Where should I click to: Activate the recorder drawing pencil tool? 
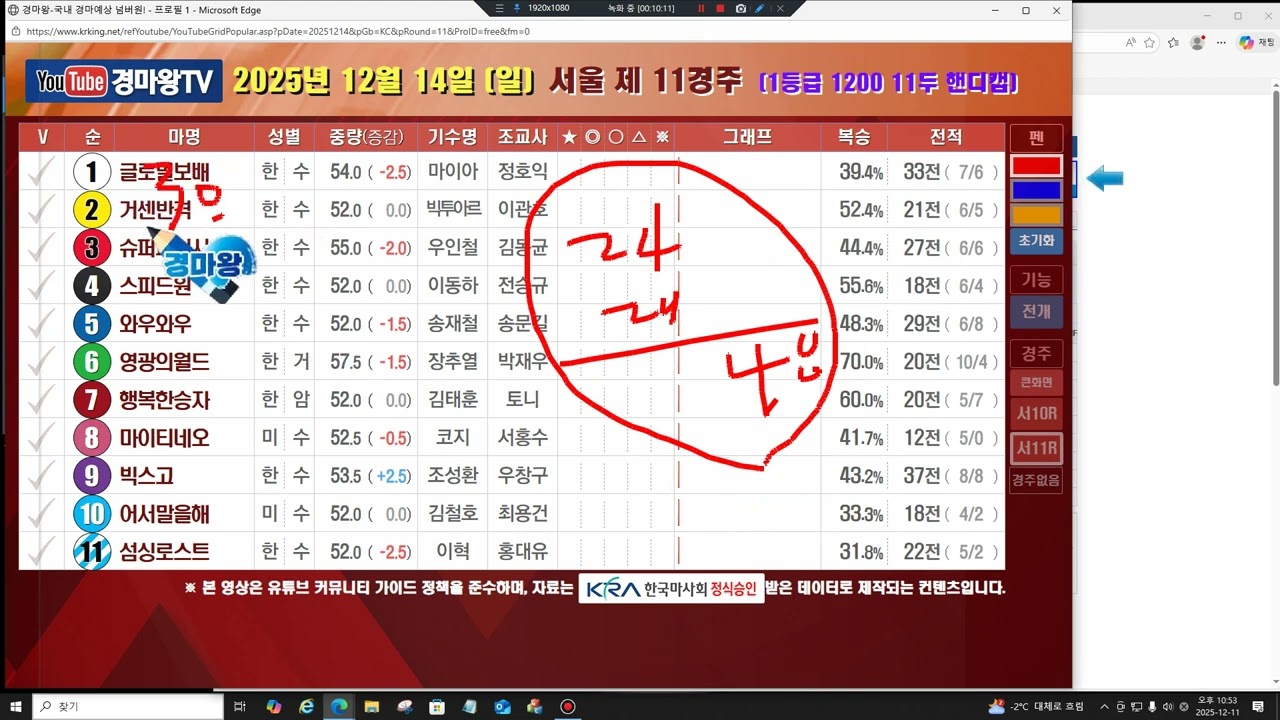point(759,8)
